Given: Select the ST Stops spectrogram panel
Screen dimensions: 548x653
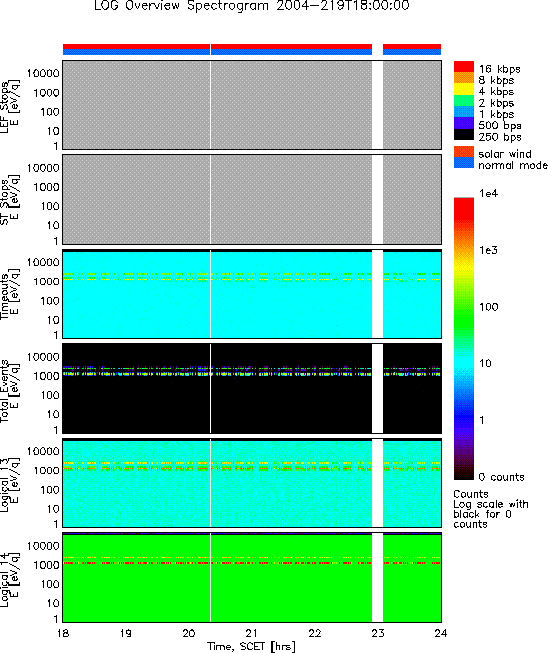Looking at the screenshot, I should point(252,199).
